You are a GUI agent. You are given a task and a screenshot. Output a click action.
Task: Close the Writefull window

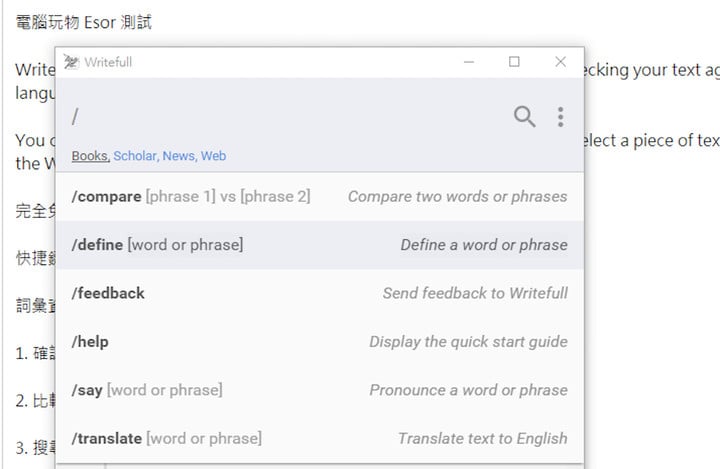(x=560, y=62)
